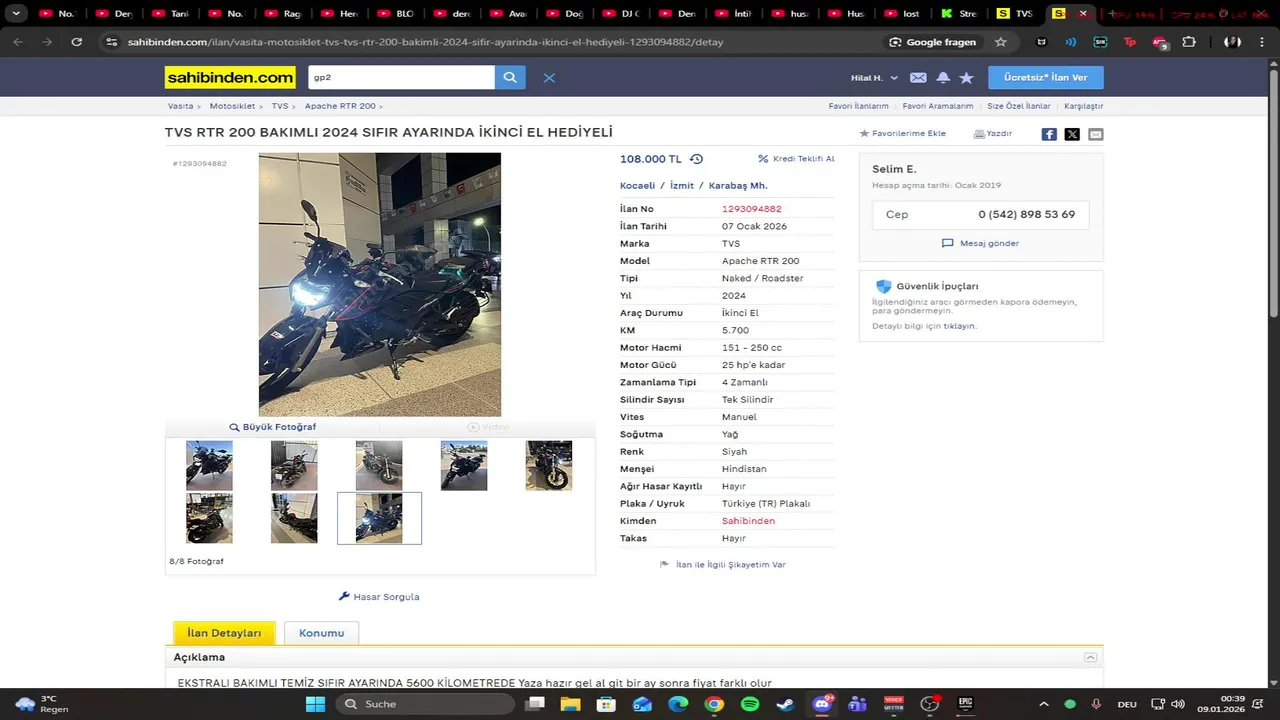Open Steam from the taskbar
Screen dimensions: 1280x720
click(x=786, y=704)
